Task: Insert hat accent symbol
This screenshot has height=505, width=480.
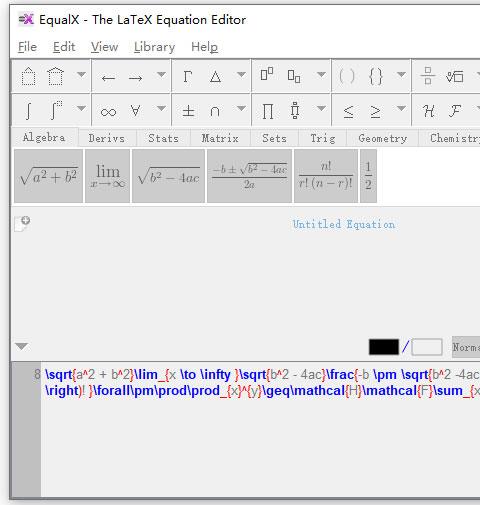Action: click(x=28, y=76)
